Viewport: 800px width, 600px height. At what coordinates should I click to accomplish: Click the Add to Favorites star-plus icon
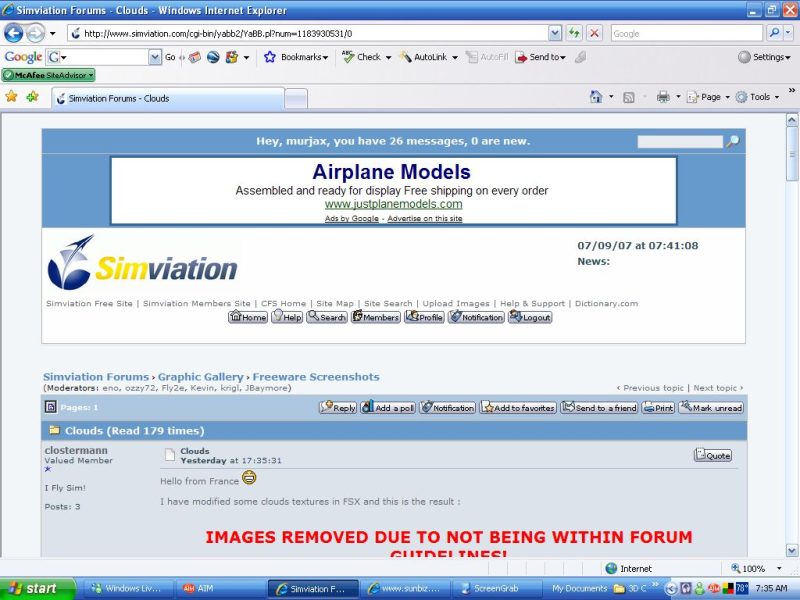coord(33,96)
